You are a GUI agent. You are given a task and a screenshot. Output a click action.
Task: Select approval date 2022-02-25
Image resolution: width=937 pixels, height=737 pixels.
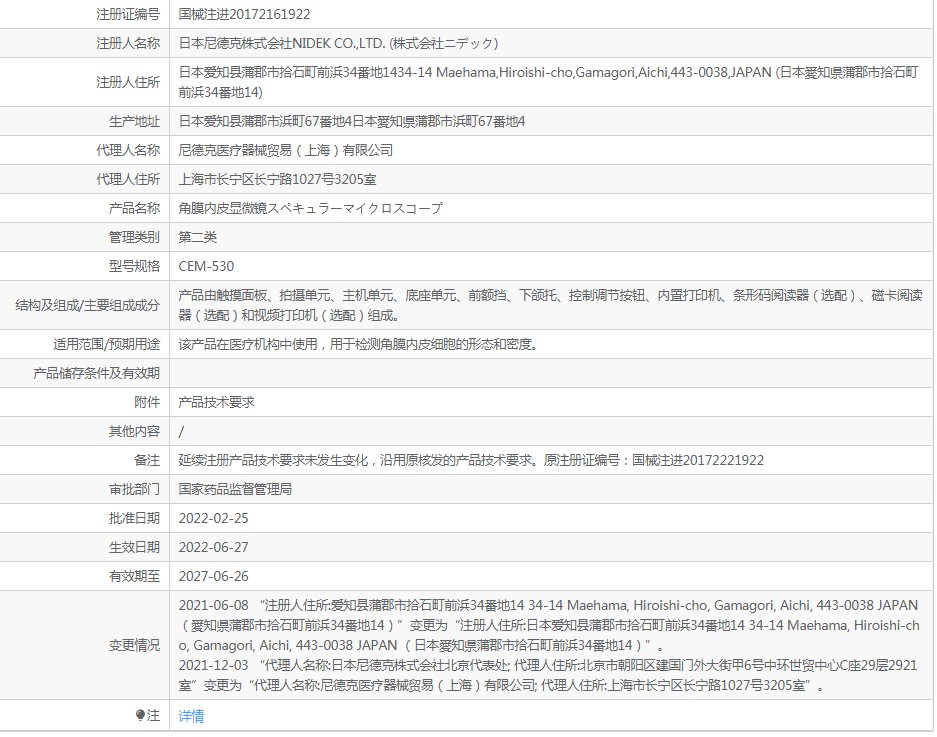pyautogui.click(x=213, y=518)
